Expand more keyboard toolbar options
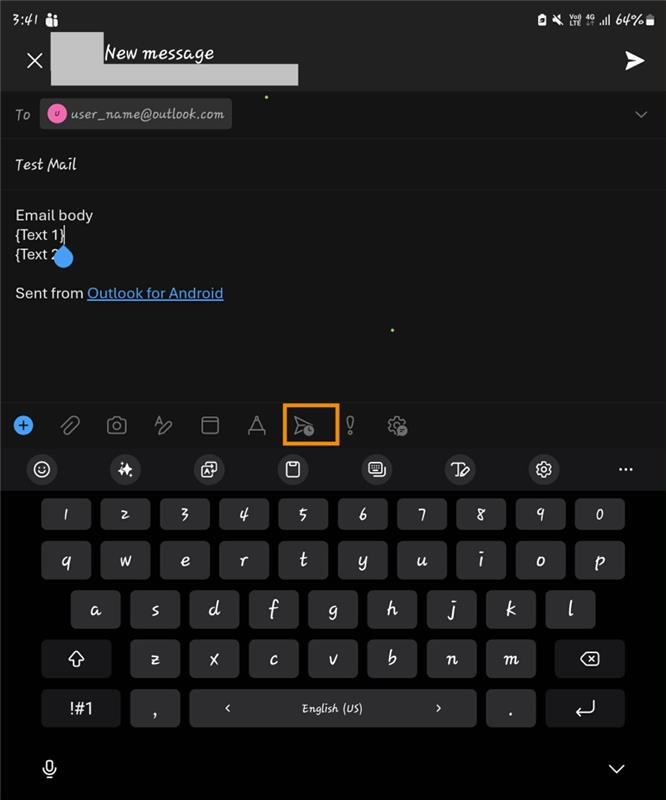This screenshot has height=800, width=666. click(626, 469)
